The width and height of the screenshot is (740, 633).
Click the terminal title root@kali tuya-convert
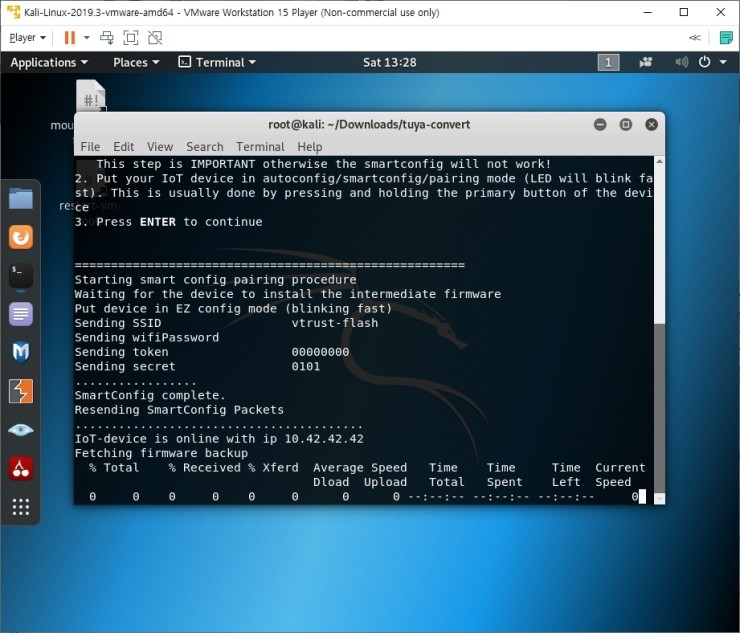click(x=369, y=125)
